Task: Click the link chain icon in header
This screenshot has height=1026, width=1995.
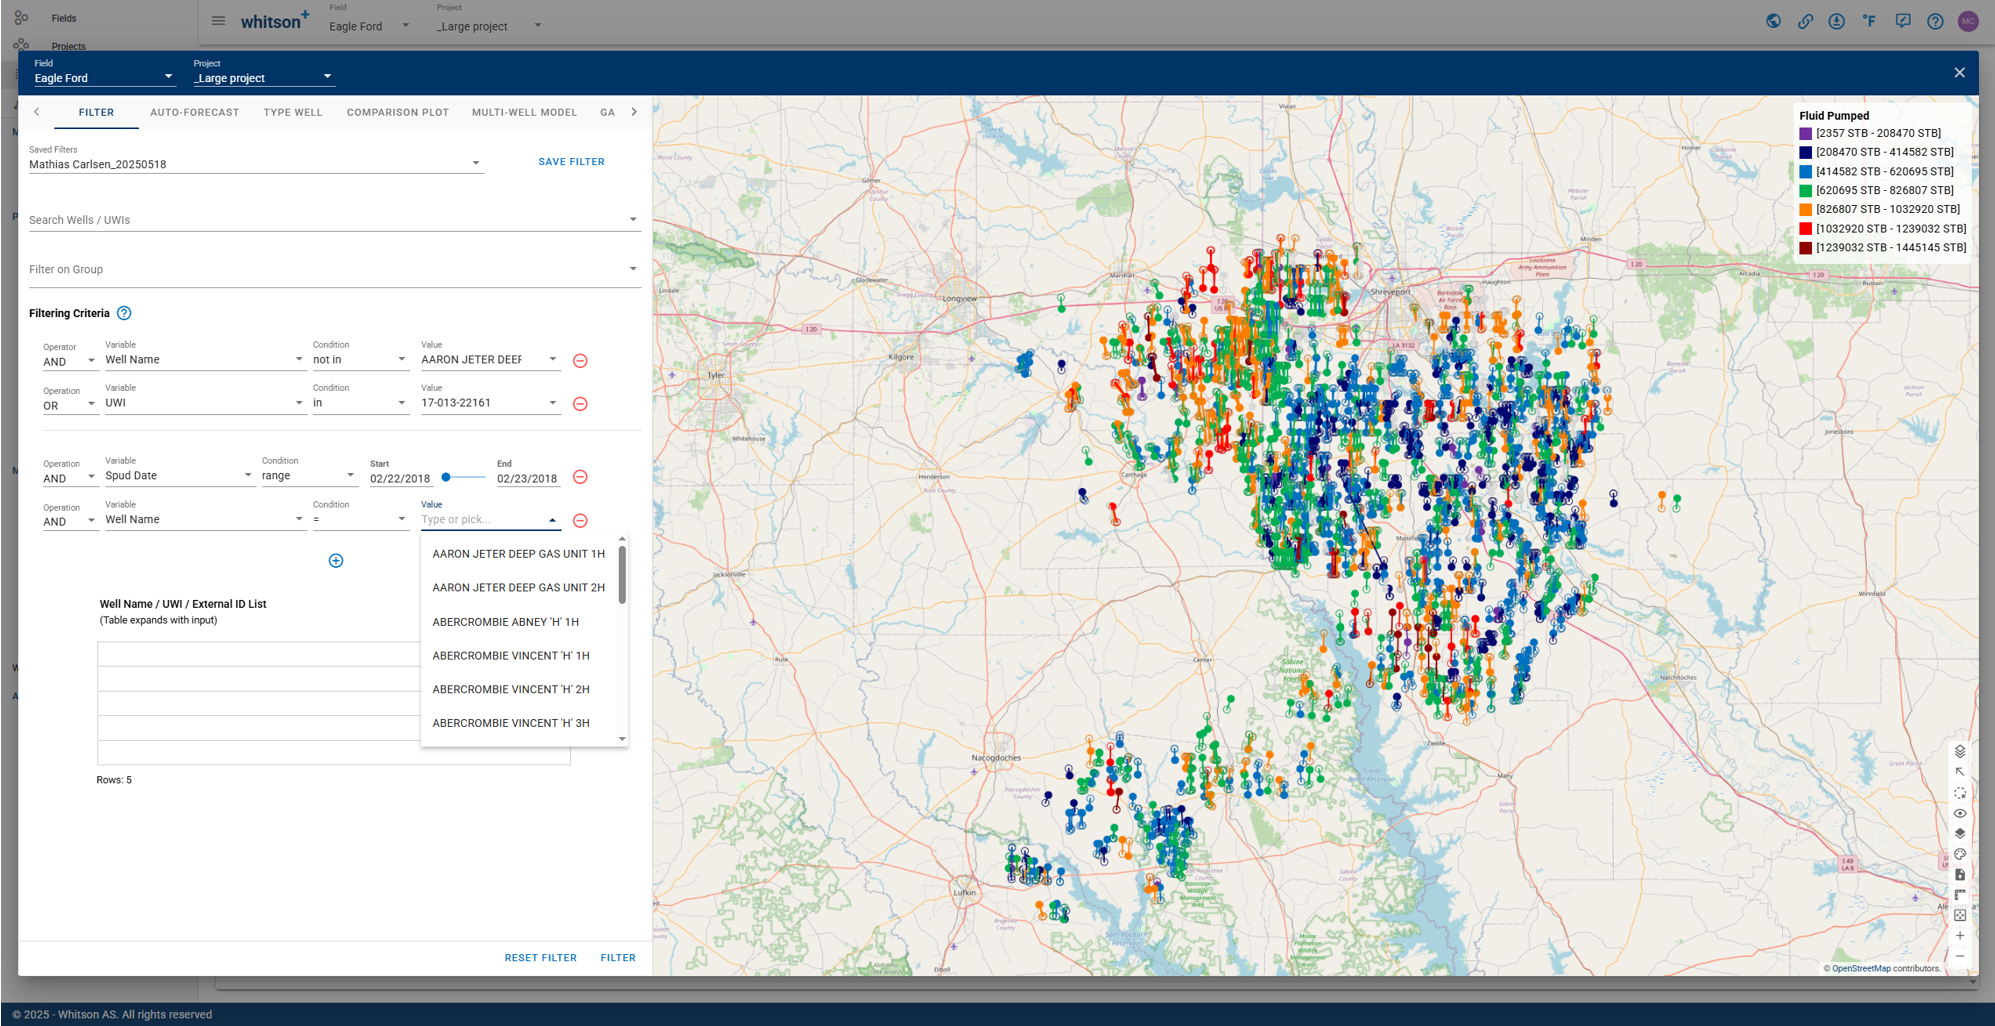Action: point(1805,21)
